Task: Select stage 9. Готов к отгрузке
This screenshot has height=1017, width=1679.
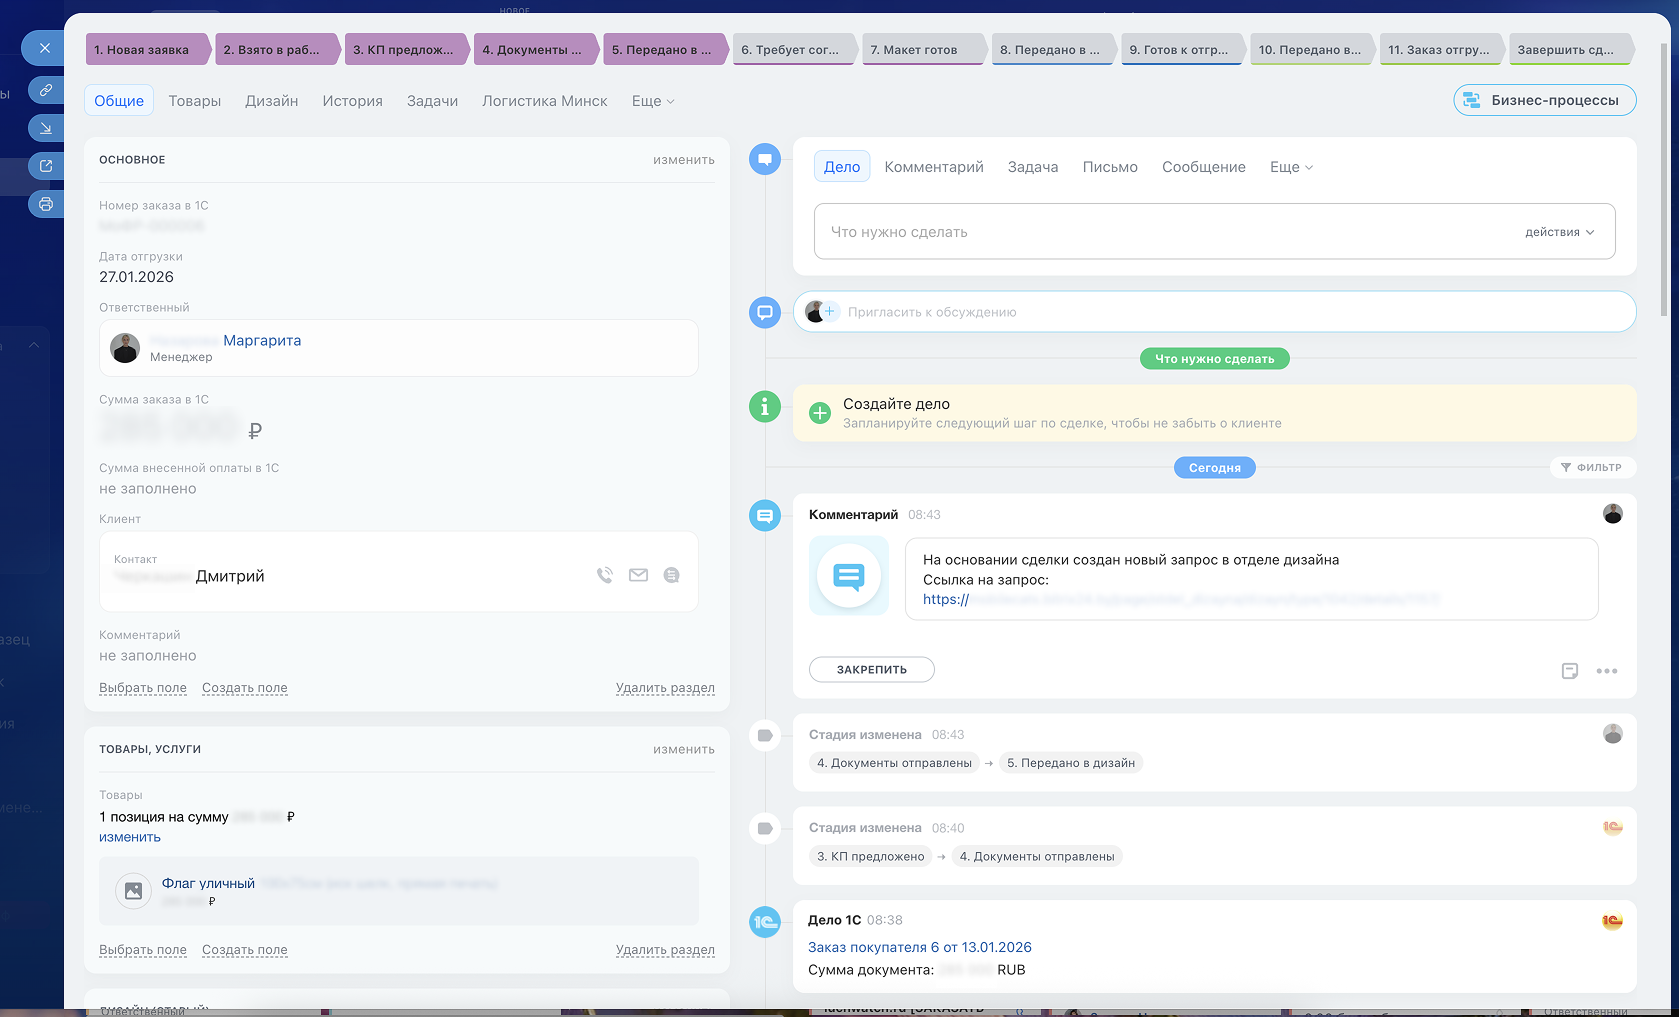Action: pyautogui.click(x=1183, y=49)
